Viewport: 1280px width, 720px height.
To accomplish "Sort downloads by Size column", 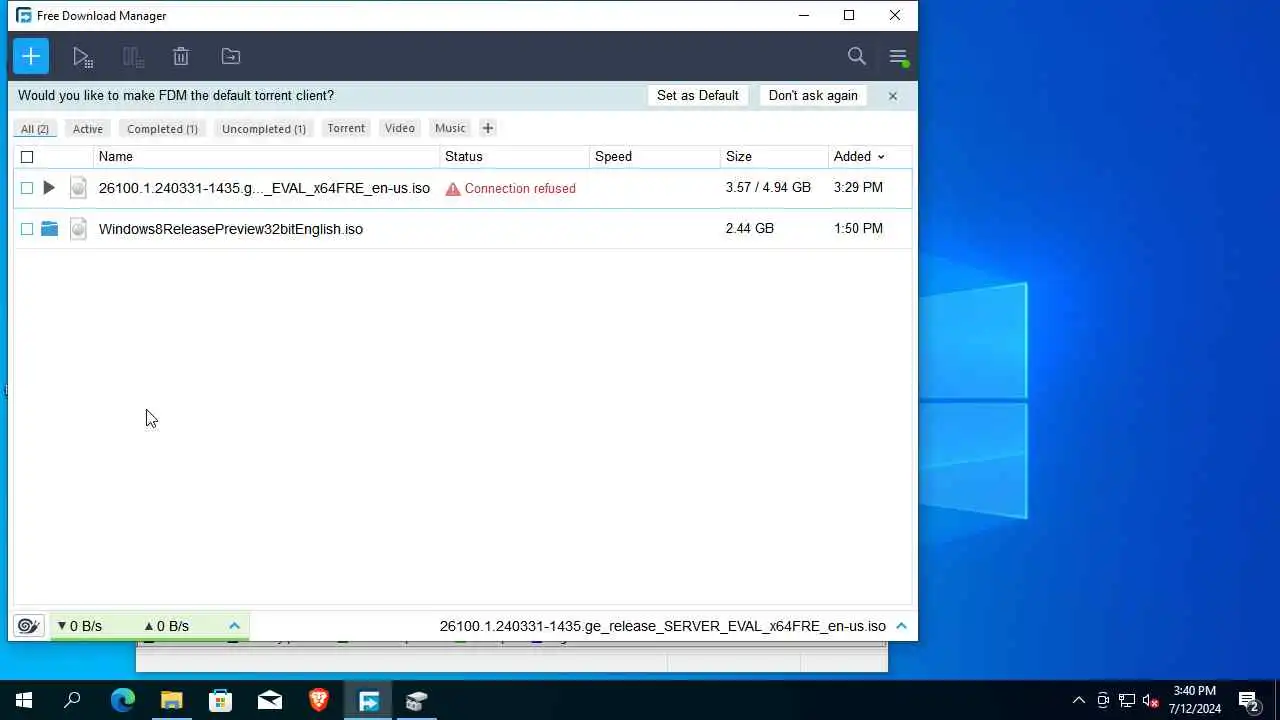I will (739, 157).
